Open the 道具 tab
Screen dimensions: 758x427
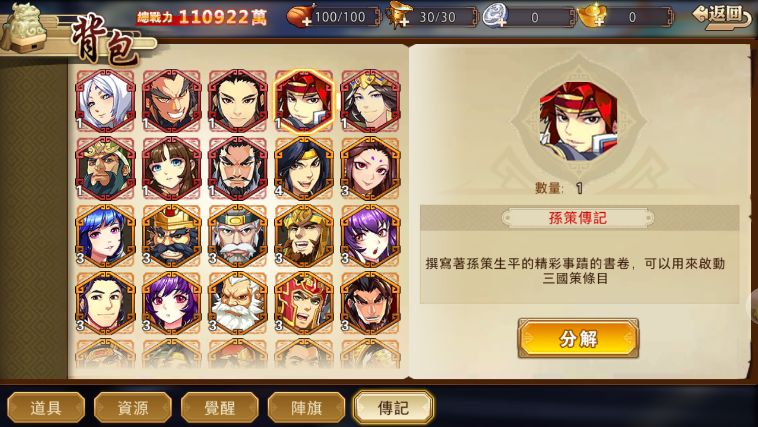coord(46,408)
